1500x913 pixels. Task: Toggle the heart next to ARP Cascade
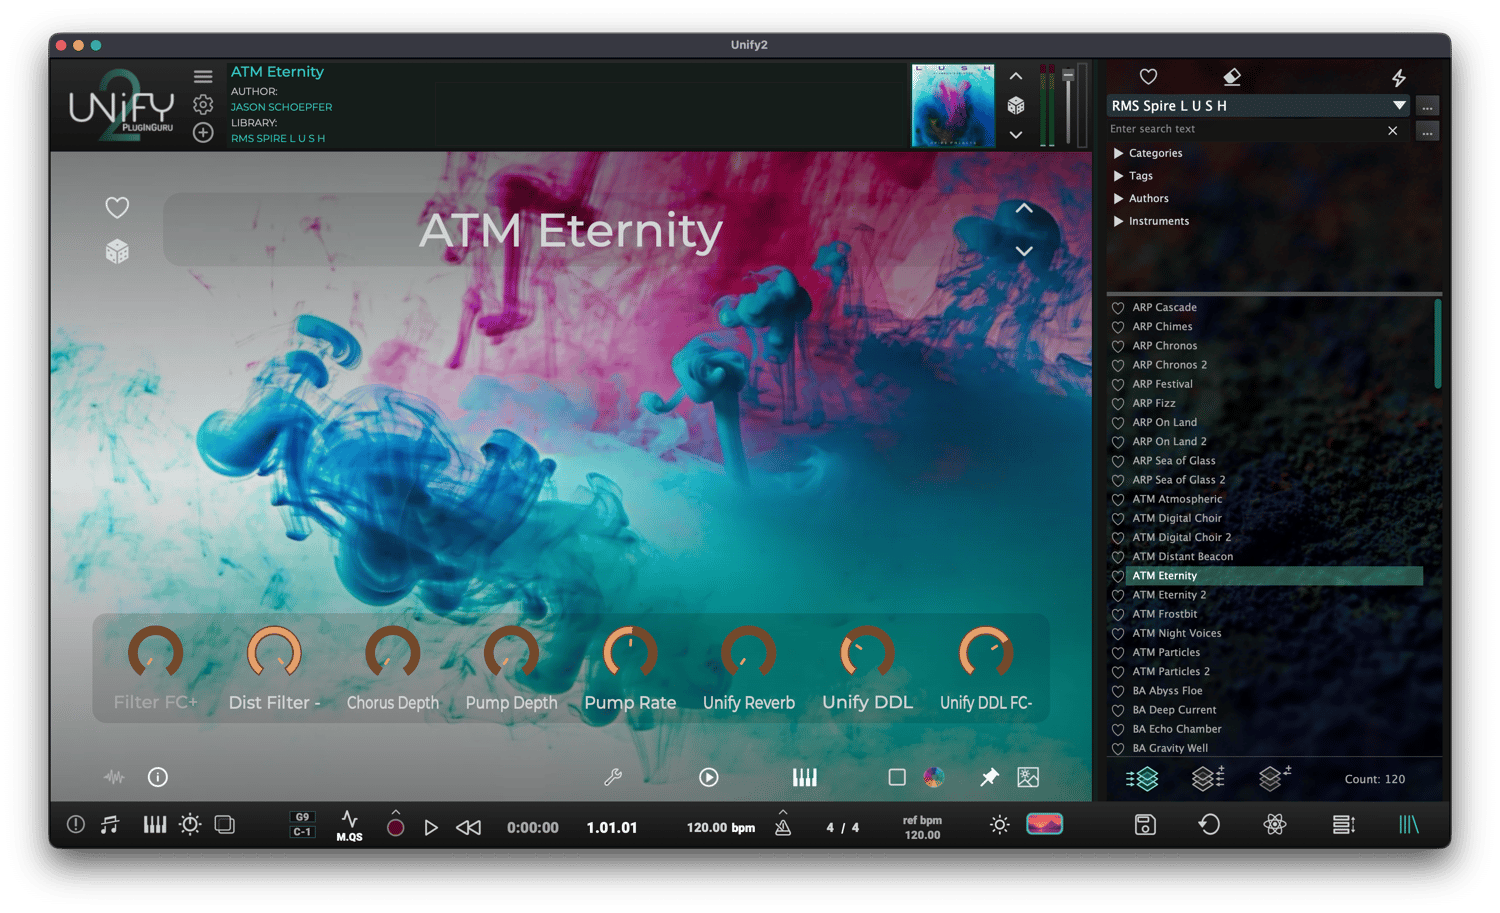tap(1118, 308)
